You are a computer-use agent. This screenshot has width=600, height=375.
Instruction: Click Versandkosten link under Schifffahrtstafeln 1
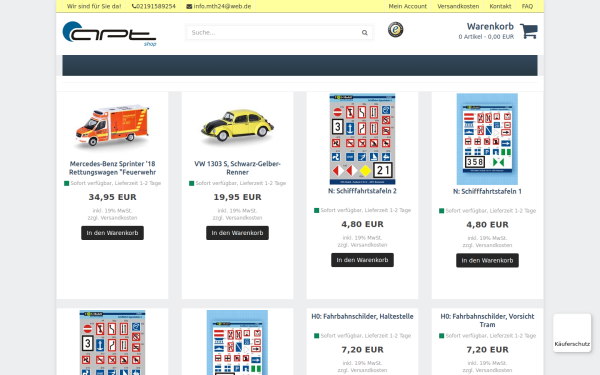tap(493, 245)
